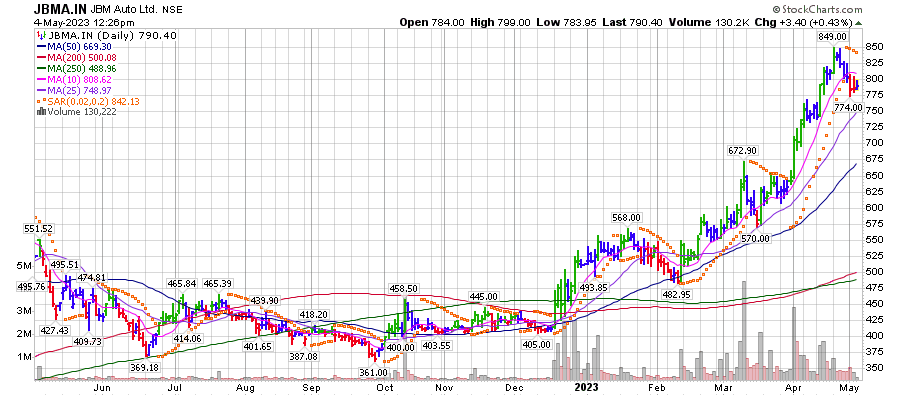Viewport: 900px width, 396px height.
Task: Click the 2023 year label on time axis
Action: tap(586, 387)
